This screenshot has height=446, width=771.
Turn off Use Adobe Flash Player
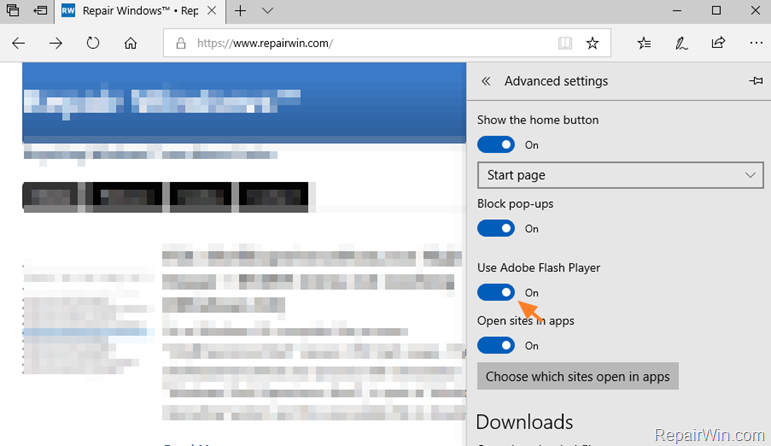point(496,292)
